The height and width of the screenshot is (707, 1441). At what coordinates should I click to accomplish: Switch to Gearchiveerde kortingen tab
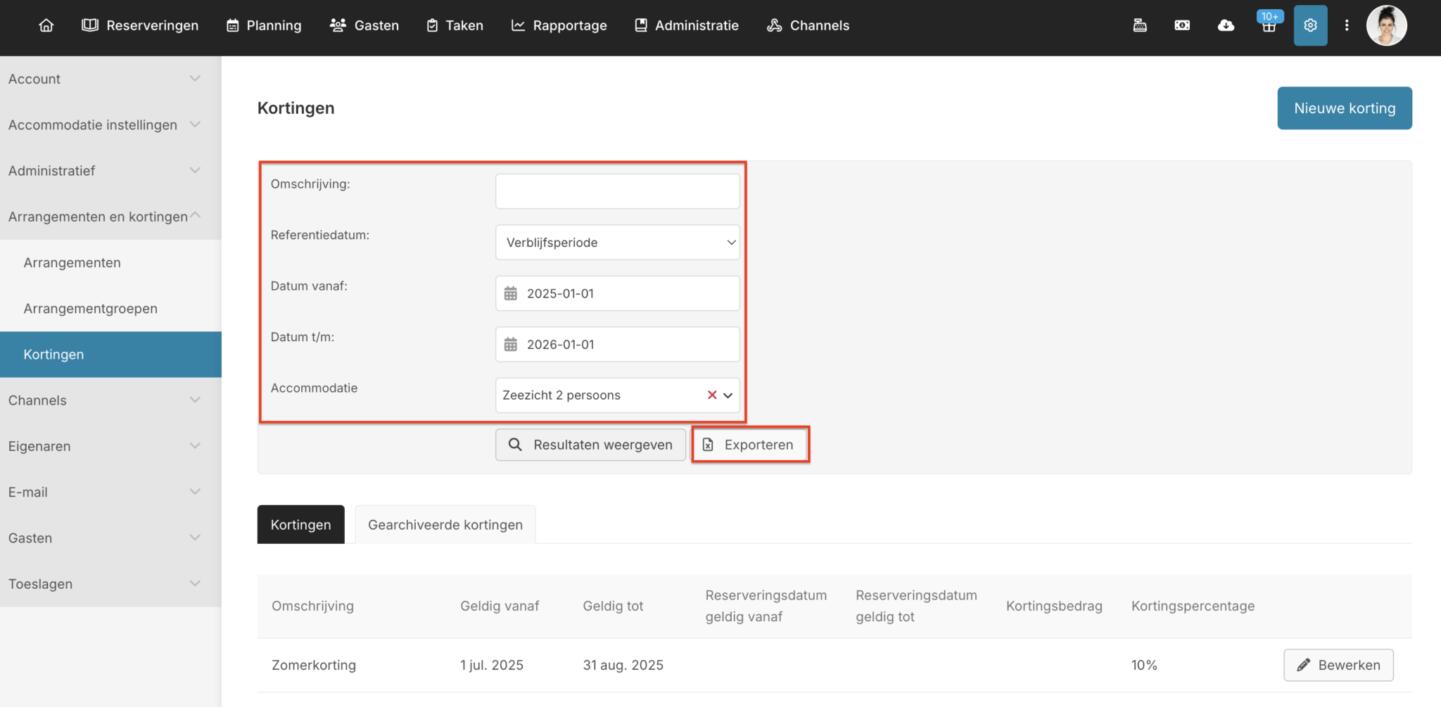coord(445,525)
